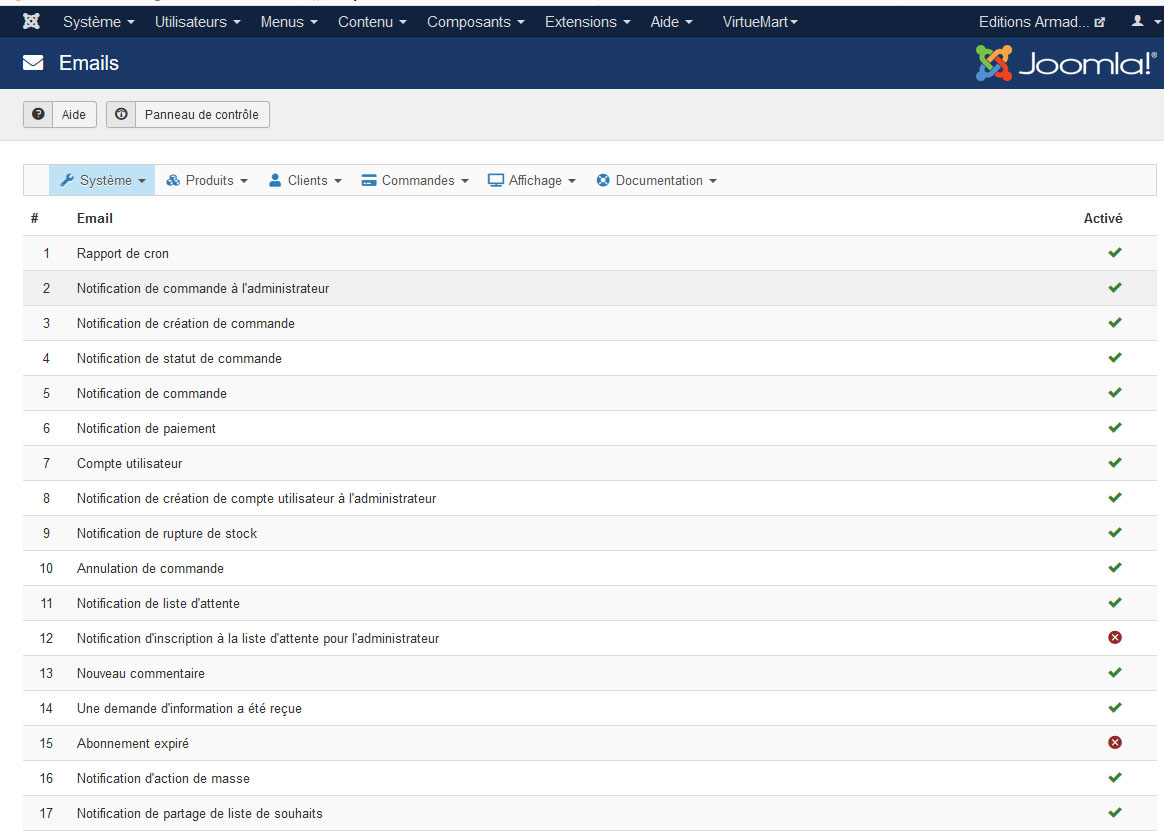The width and height of the screenshot is (1164, 833).
Task: Open the Nouveau commentaire email
Action: click(x=141, y=673)
